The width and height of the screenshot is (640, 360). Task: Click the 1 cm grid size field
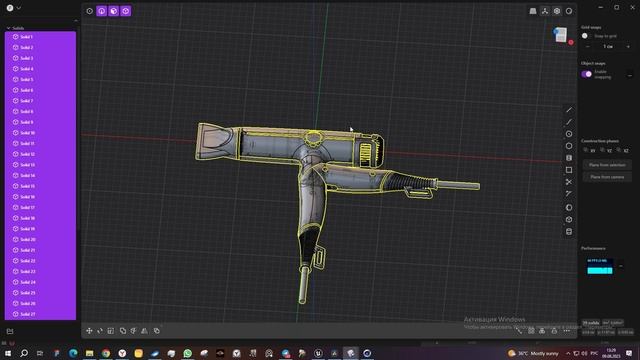[608, 47]
